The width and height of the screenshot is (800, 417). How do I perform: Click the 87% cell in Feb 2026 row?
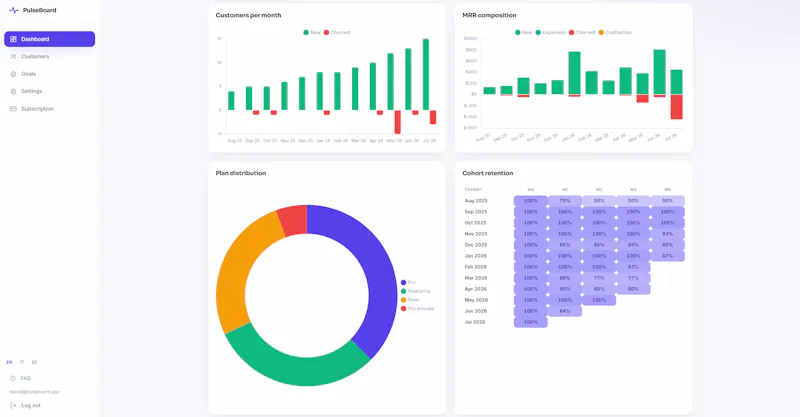coord(633,267)
